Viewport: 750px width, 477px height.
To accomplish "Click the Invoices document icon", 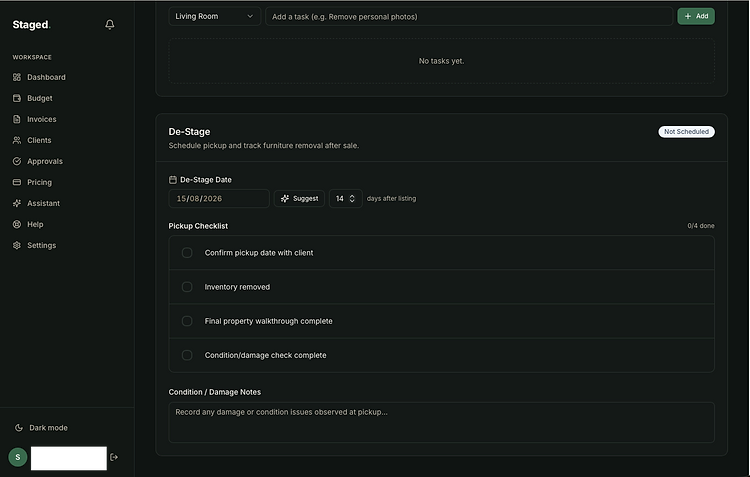I will (x=17, y=119).
